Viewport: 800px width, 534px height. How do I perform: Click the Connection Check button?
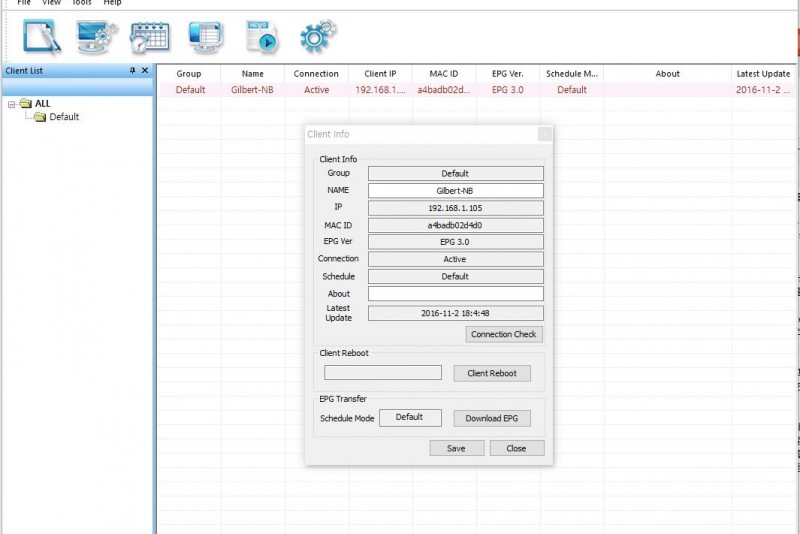click(504, 334)
